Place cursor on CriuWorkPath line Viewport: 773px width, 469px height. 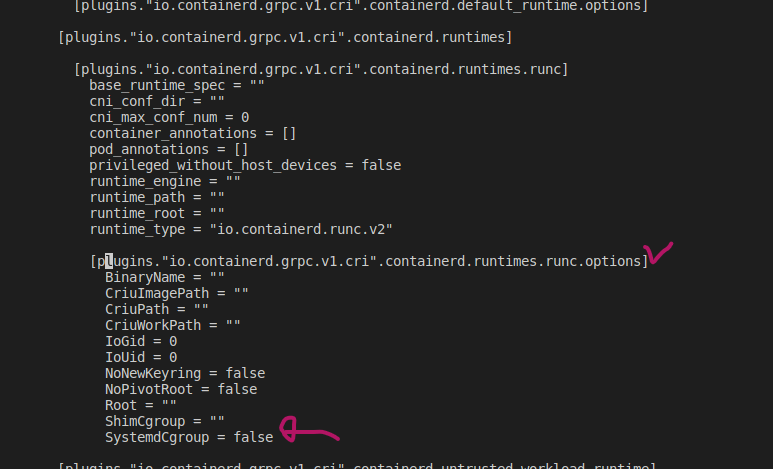point(173,325)
